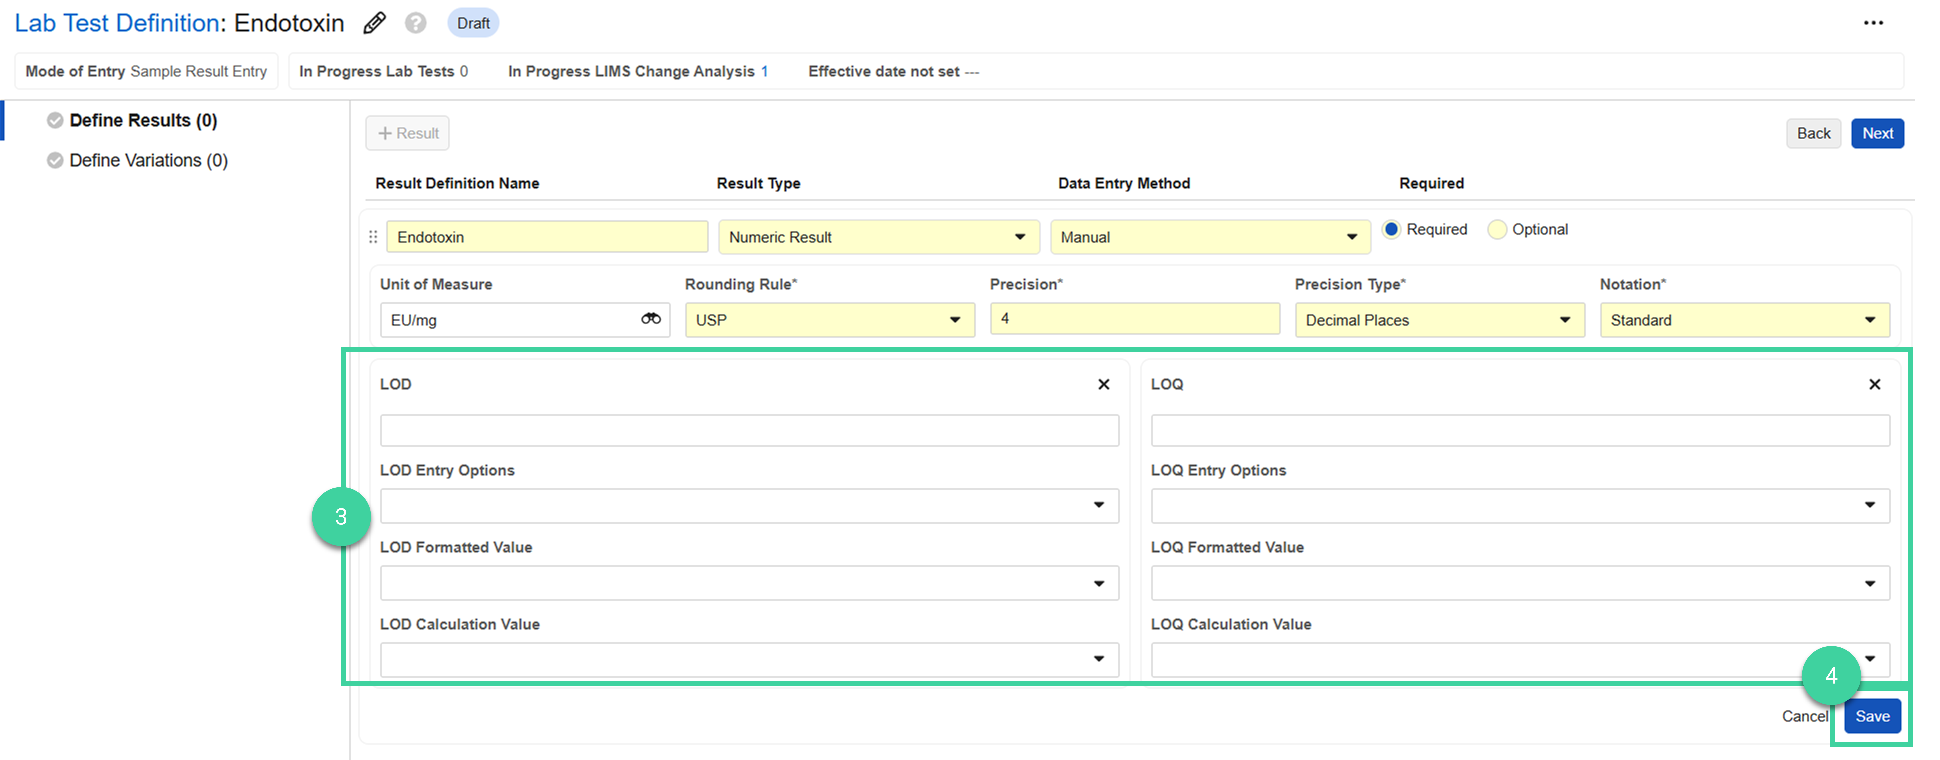Close the LOQ panel with its X
Screen dimensions: 1940x760
[x=1875, y=384]
